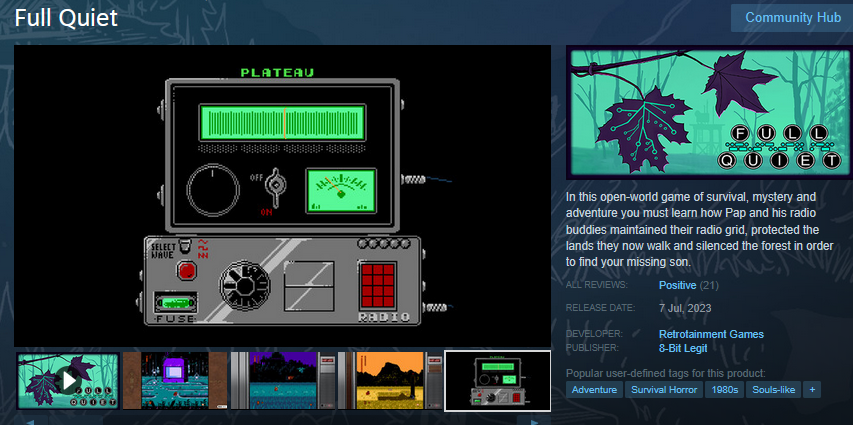853x425 pixels.
Task: Expand tags with the plus button
Action: pos(812,390)
